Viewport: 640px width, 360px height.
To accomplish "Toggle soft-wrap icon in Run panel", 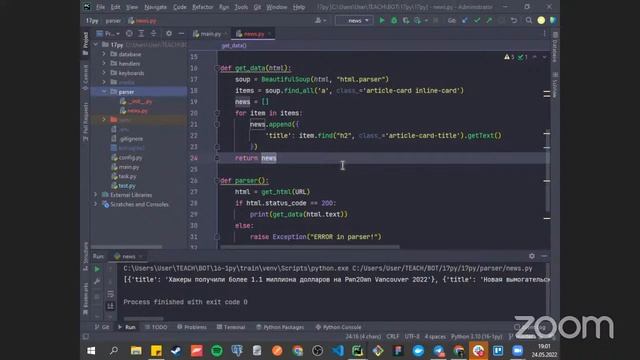I will click(110, 294).
